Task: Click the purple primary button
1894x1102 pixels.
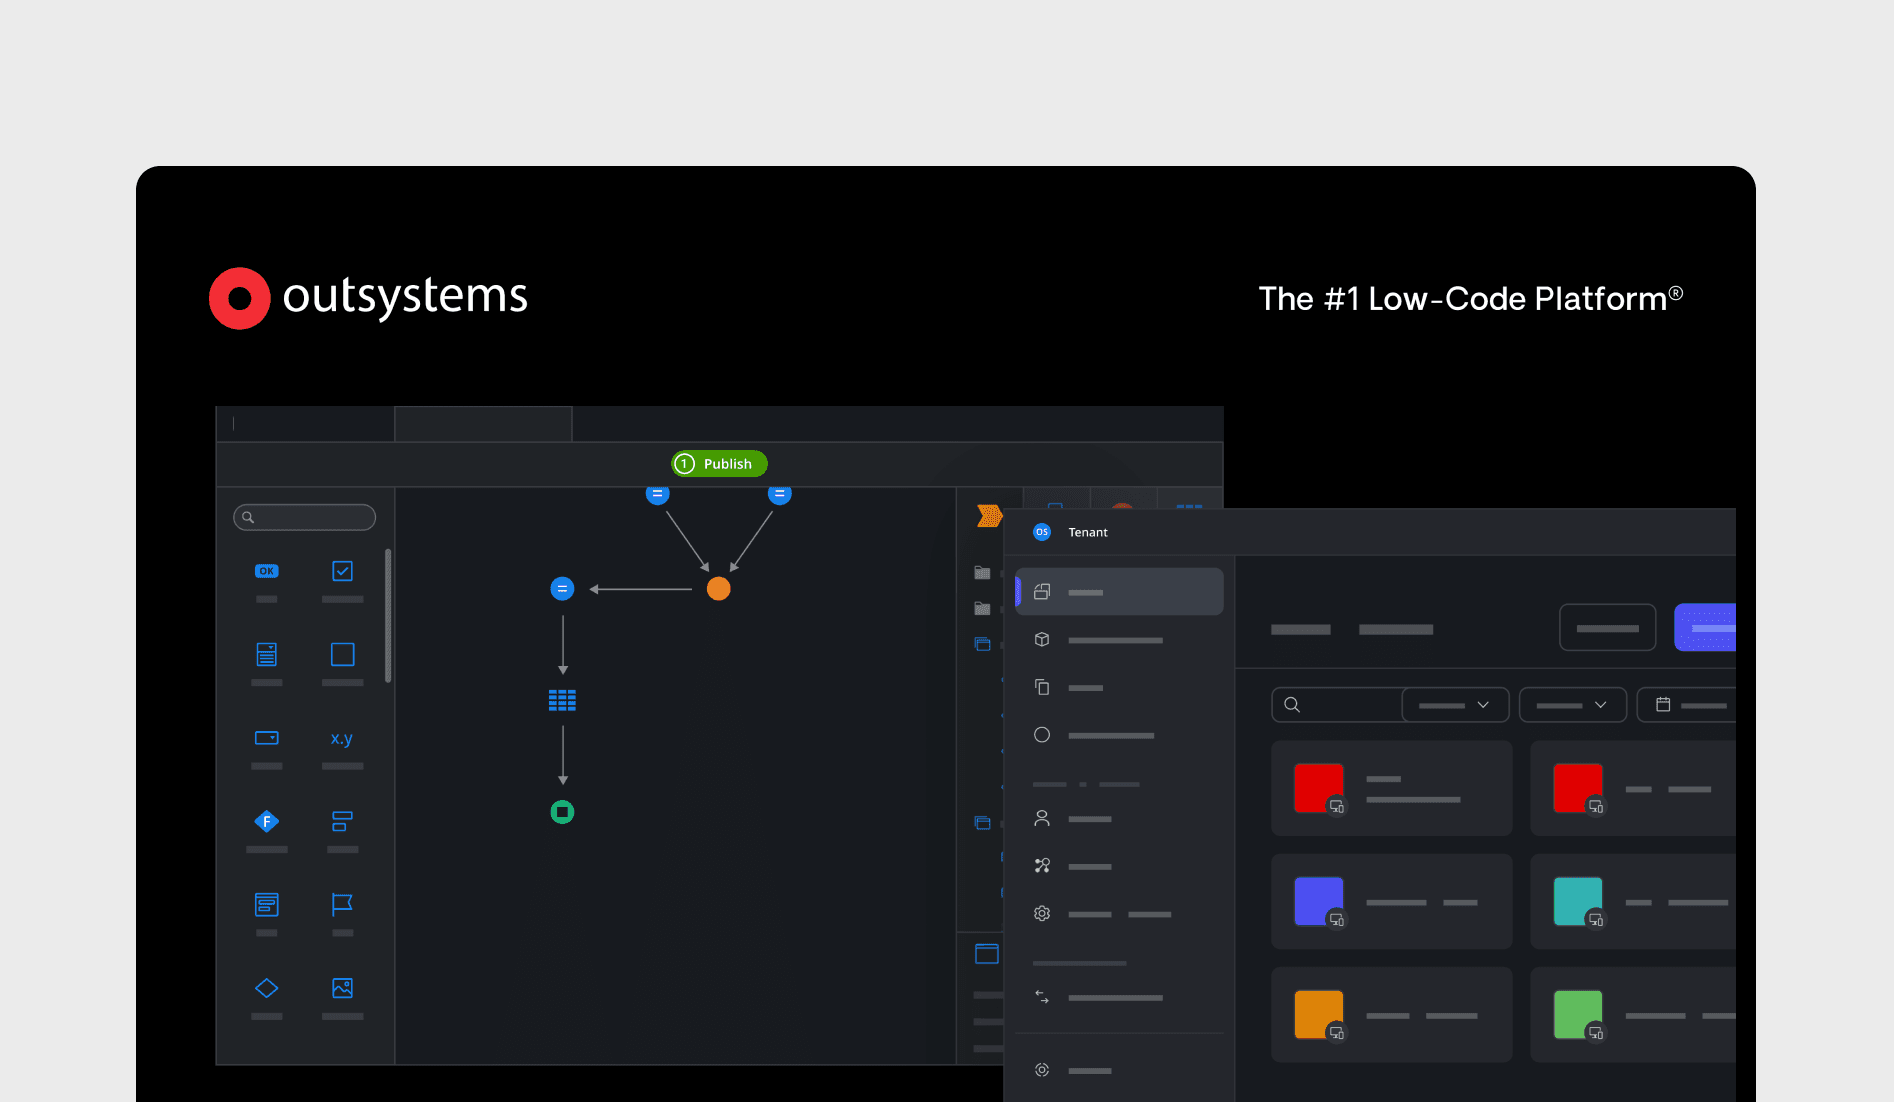Action: point(1705,628)
